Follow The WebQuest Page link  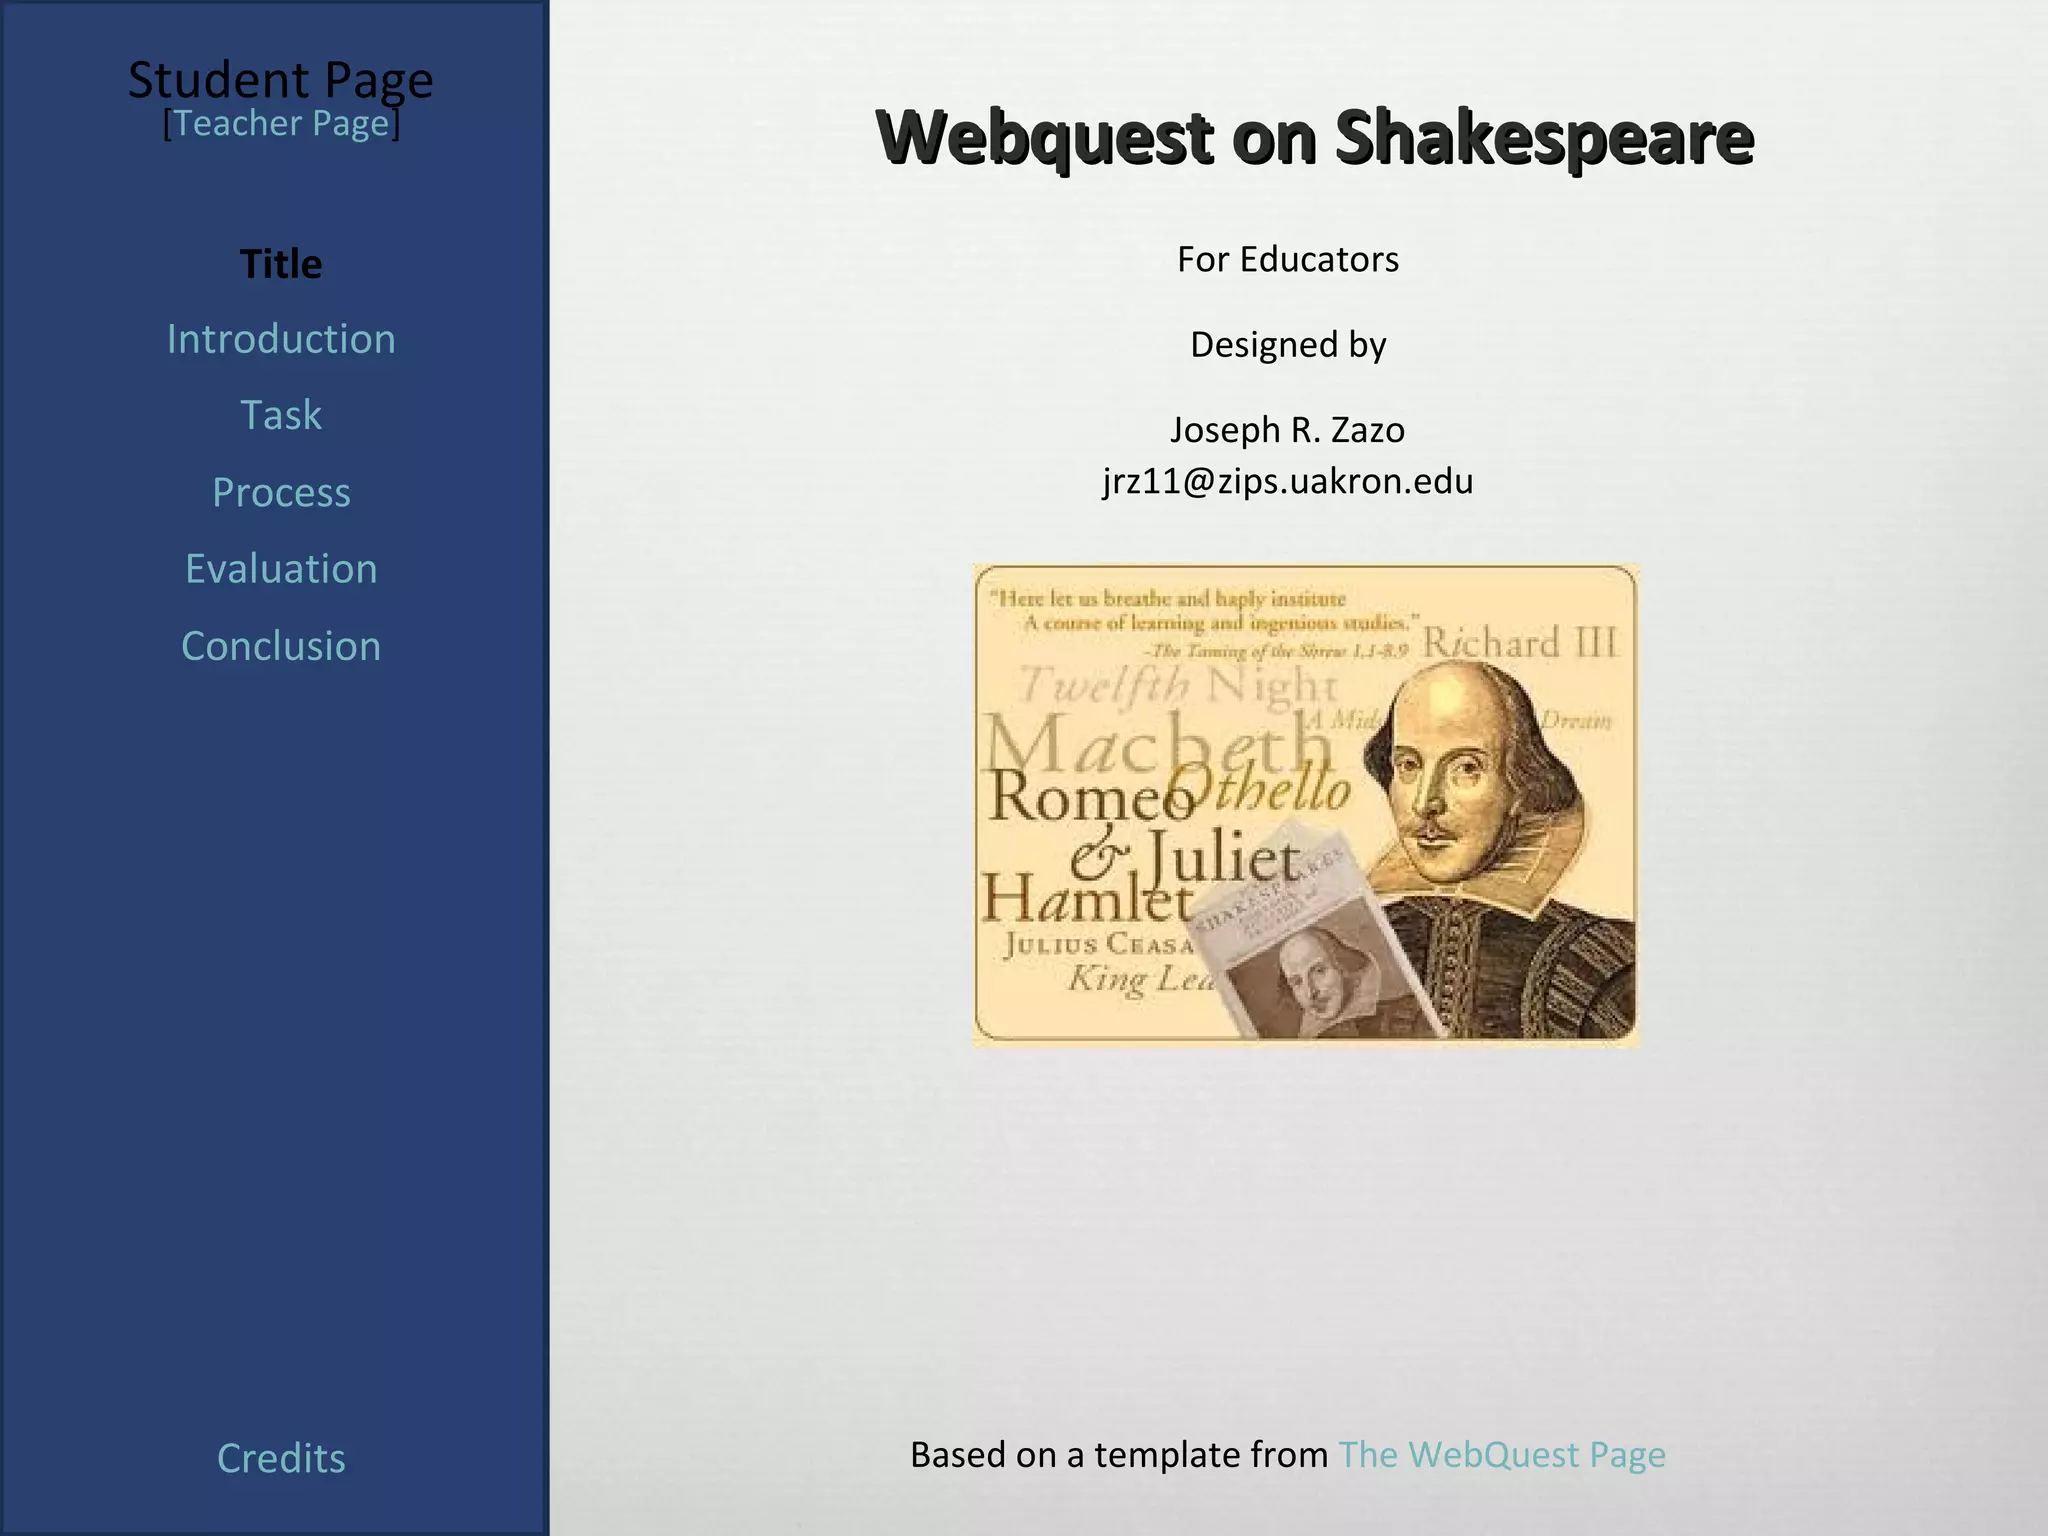pyautogui.click(x=1501, y=1455)
